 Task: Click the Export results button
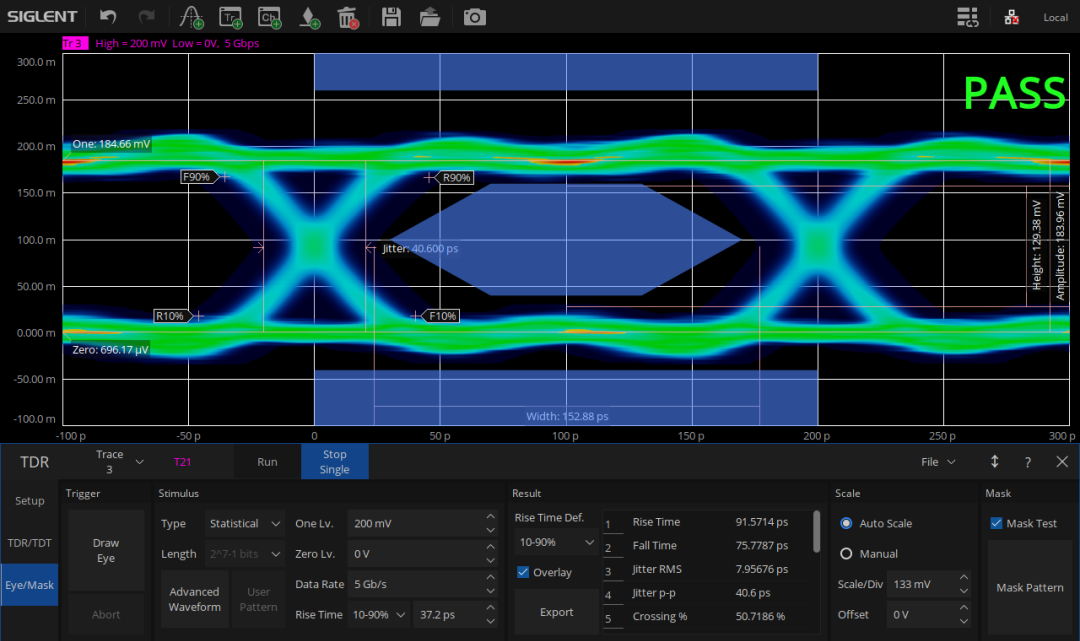point(556,612)
